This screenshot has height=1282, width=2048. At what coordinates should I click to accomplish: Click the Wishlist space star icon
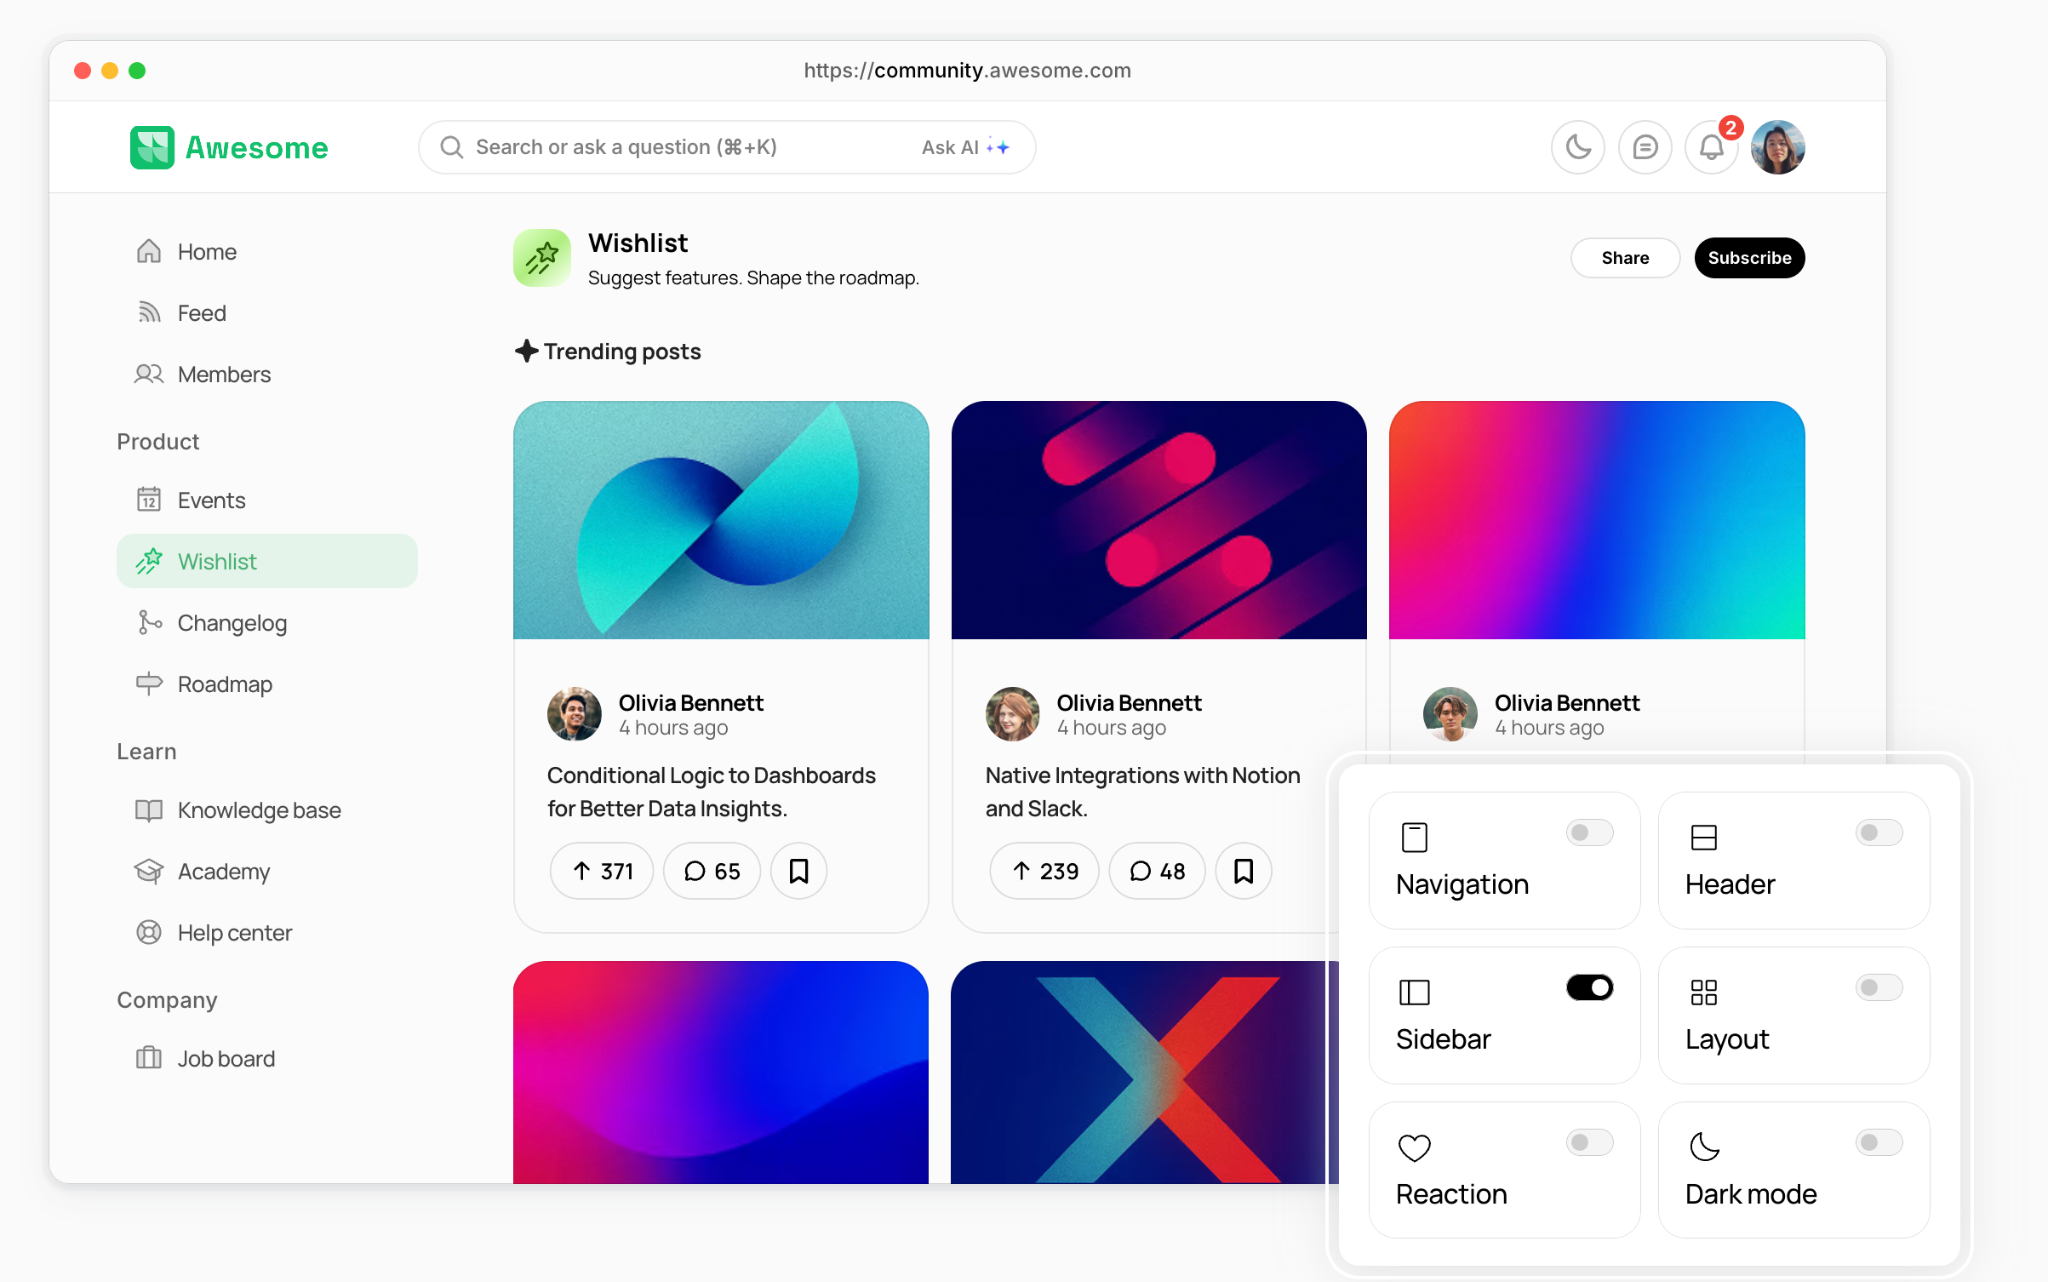pos(542,258)
